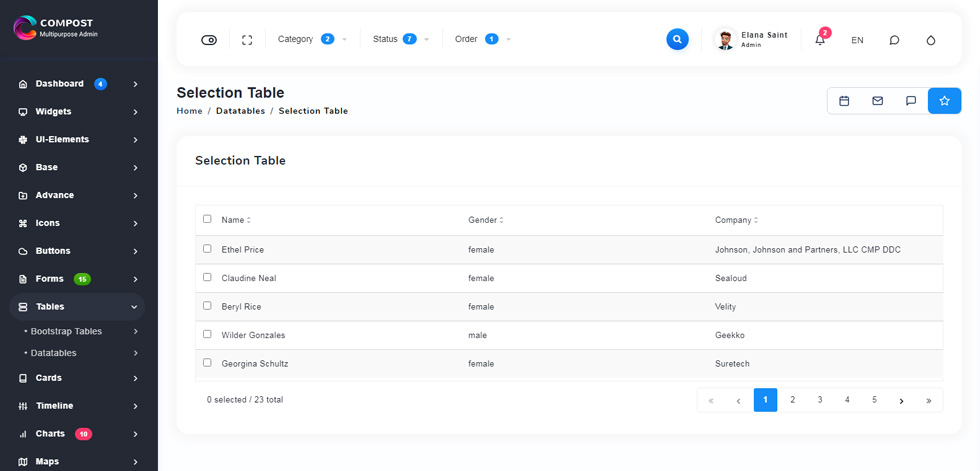Click the Charts bar icon

23,434
